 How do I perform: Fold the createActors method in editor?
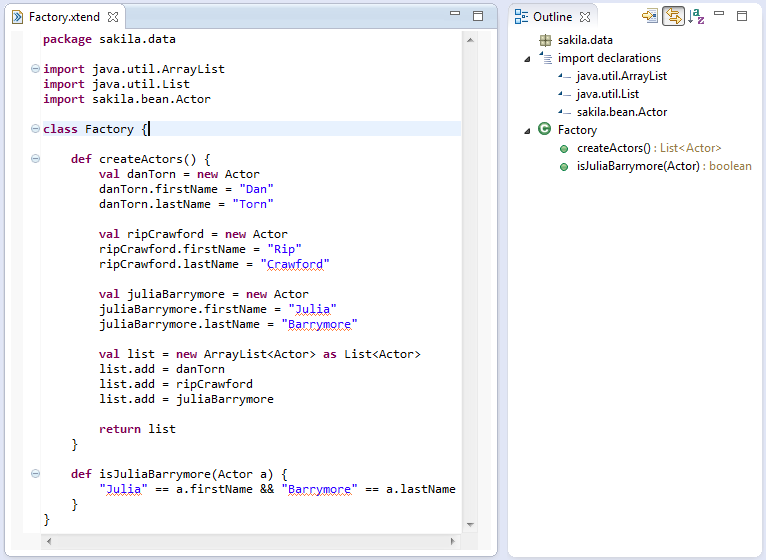36,159
